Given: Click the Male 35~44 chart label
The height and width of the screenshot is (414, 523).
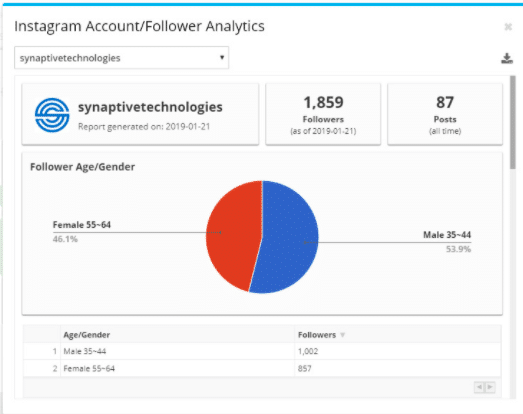Looking at the screenshot, I should [x=447, y=235].
